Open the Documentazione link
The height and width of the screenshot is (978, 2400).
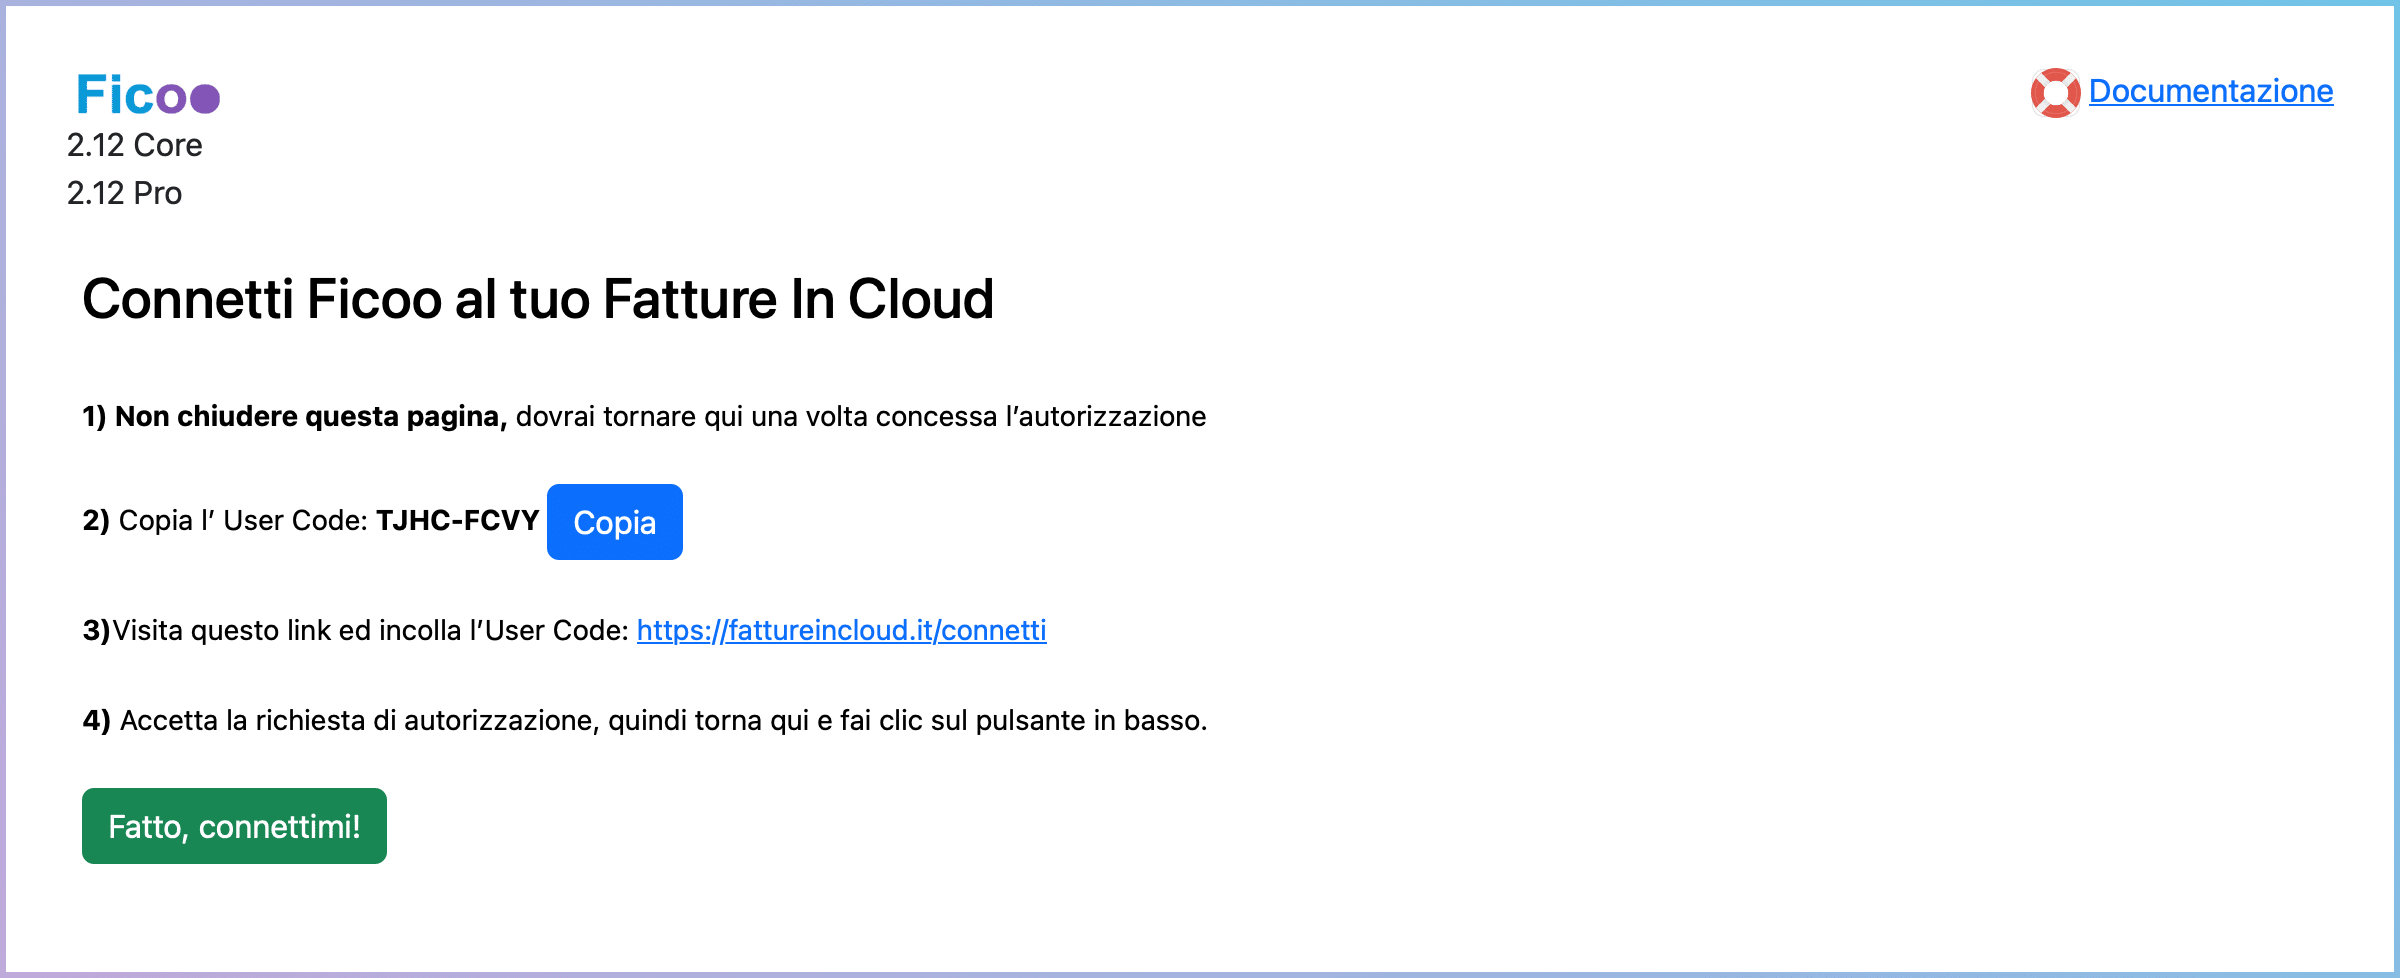tap(2210, 91)
